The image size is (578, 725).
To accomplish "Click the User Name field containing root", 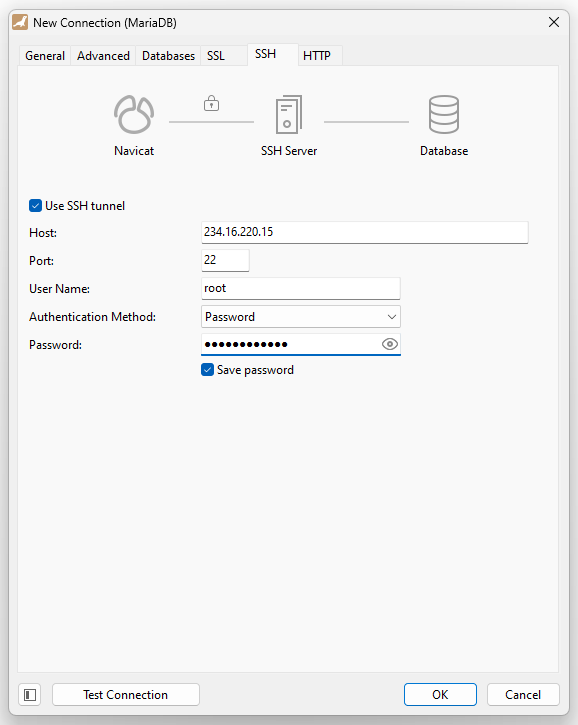I will (301, 289).
